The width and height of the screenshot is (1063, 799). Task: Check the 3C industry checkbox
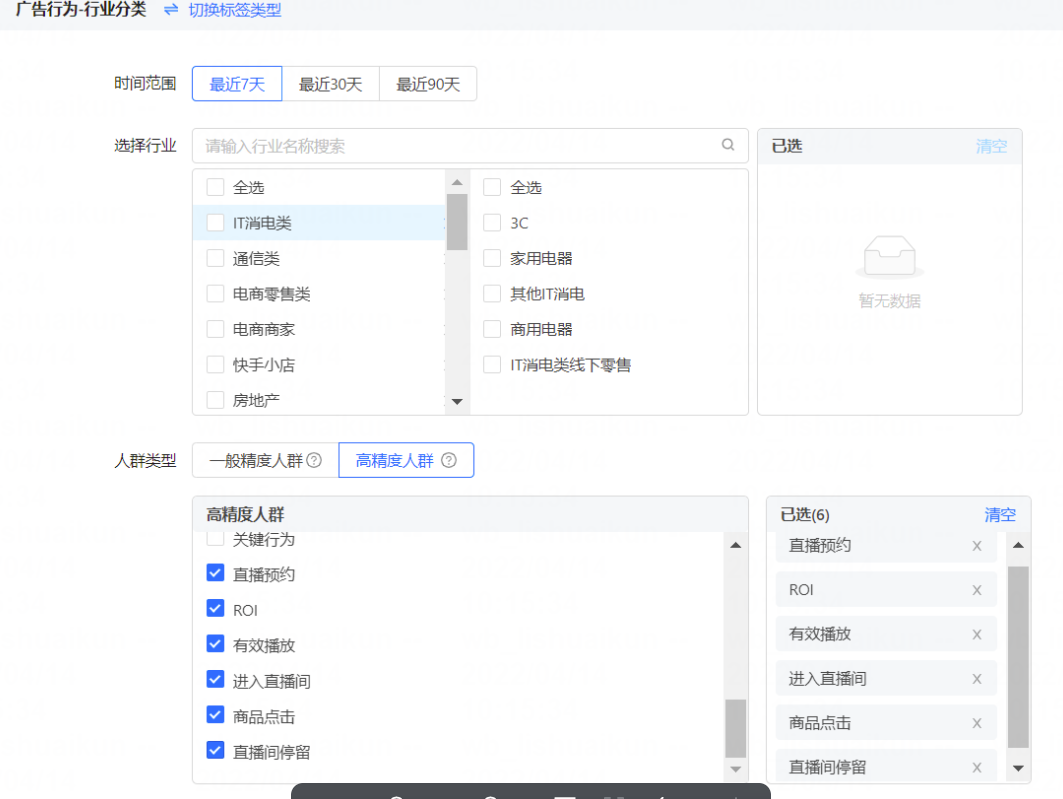(x=491, y=222)
